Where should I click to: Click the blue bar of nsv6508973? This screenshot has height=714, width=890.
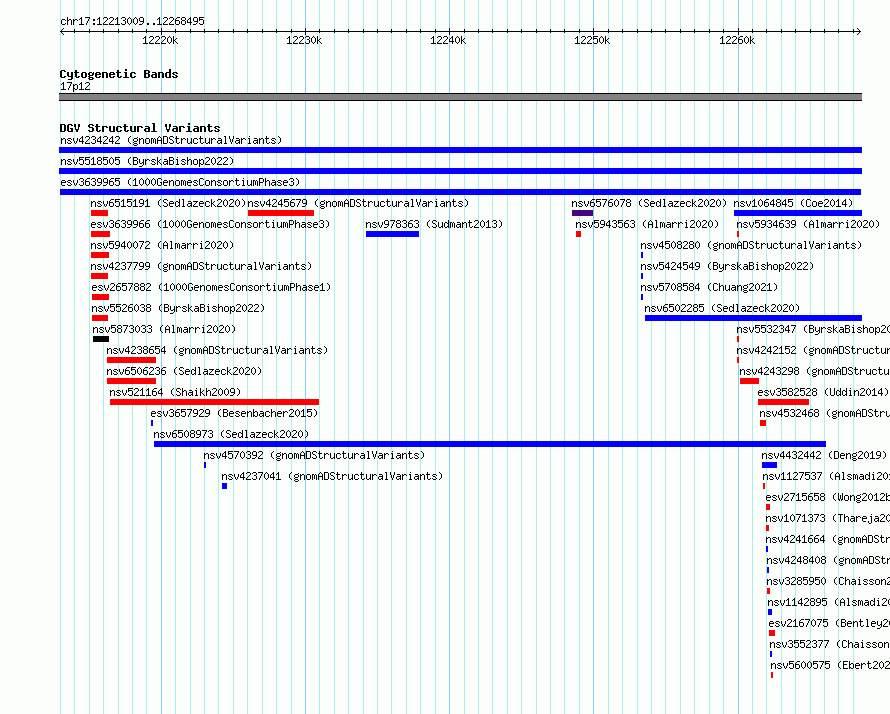pos(490,444)
